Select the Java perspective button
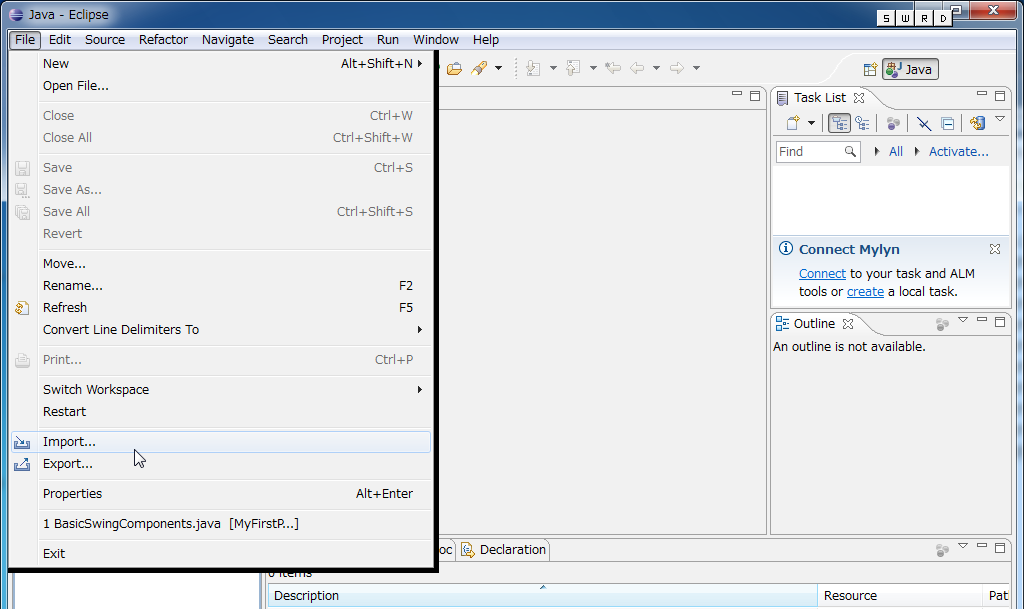 coord(910,69)
